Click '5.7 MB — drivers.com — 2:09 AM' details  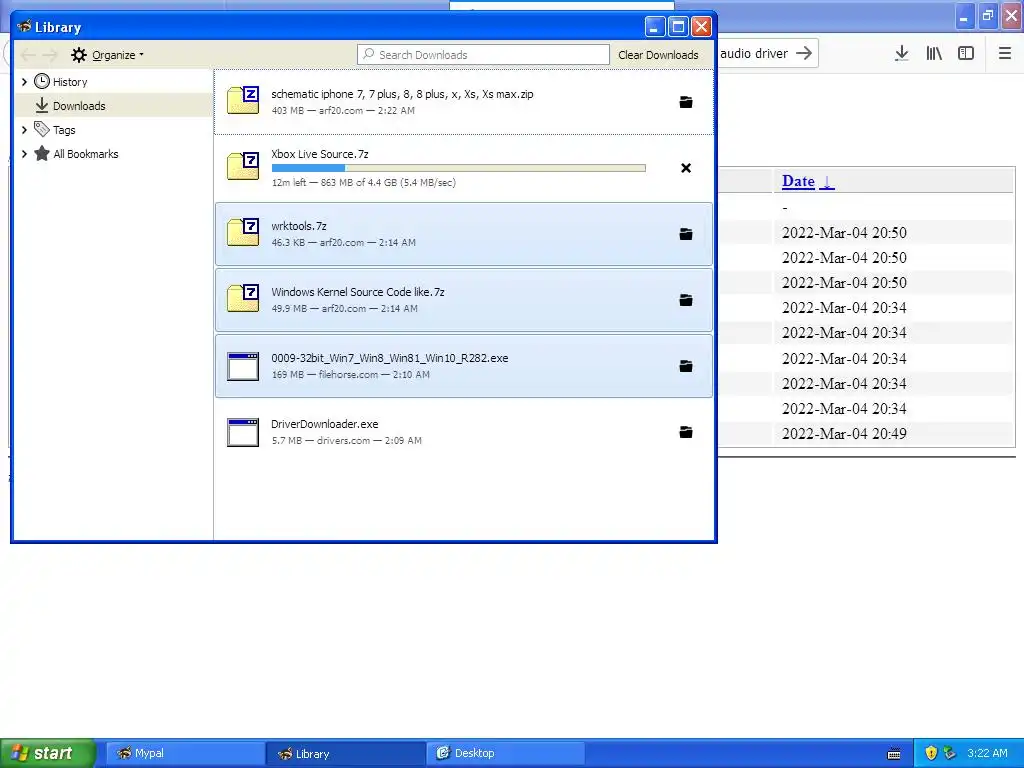click(347, 440)
